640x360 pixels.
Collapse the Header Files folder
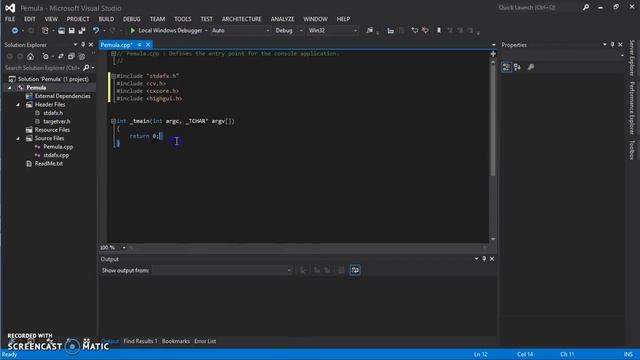click(x=18, y=104)
